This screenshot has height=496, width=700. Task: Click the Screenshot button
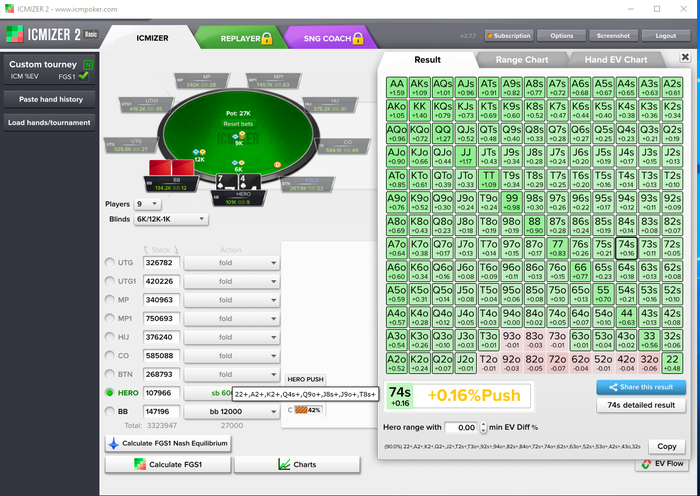613,36
